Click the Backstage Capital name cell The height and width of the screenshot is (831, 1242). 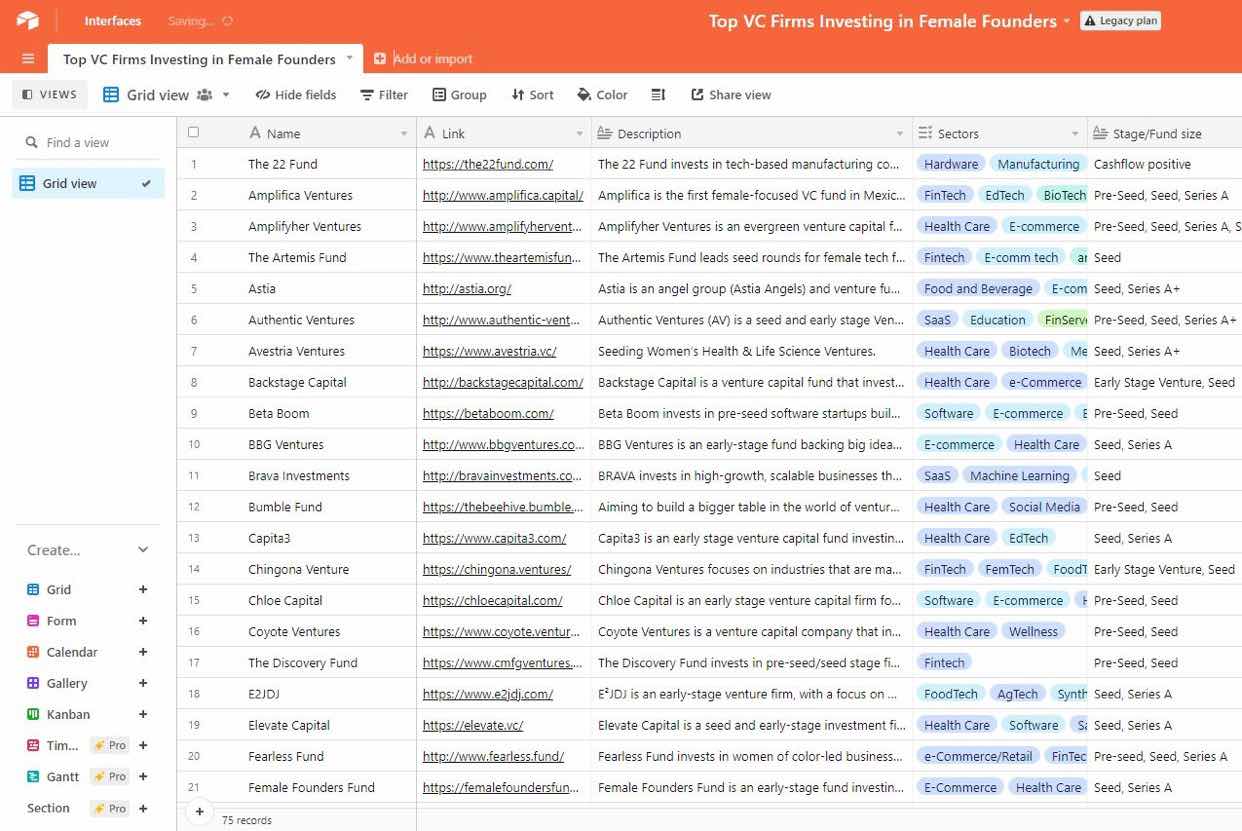(297, 382)
